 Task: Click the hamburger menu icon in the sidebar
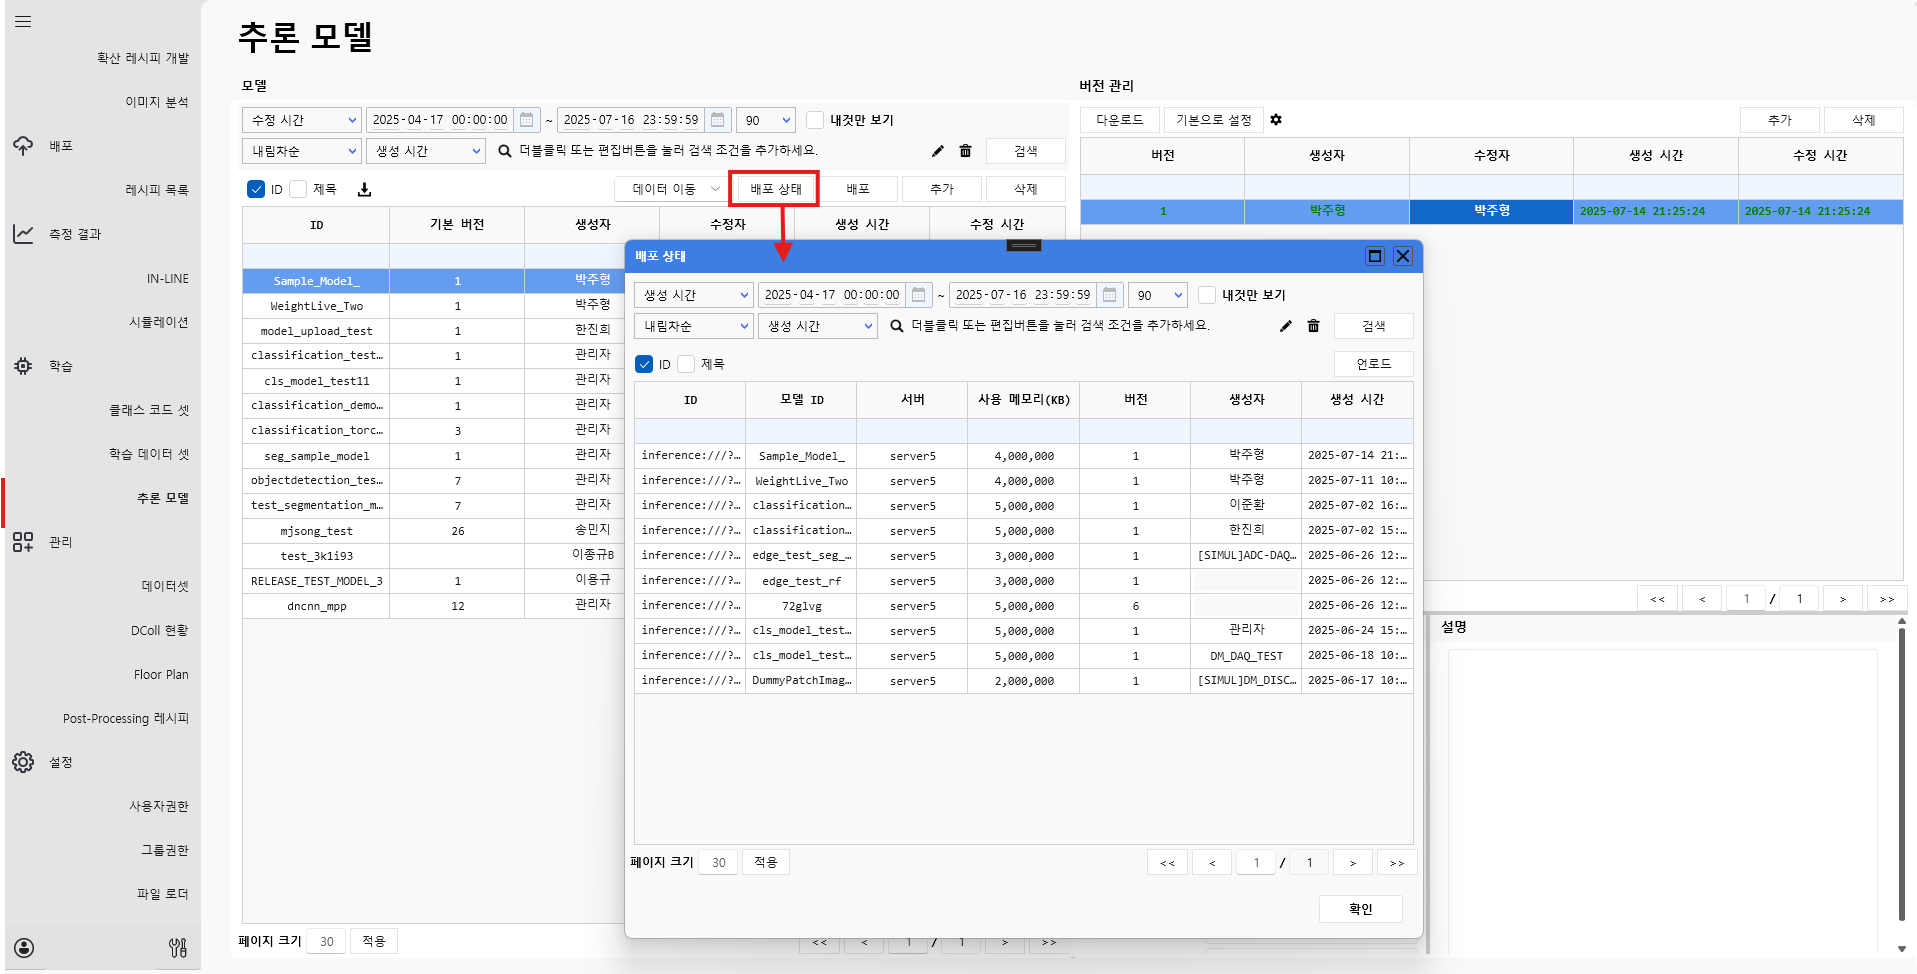(23, 21)
